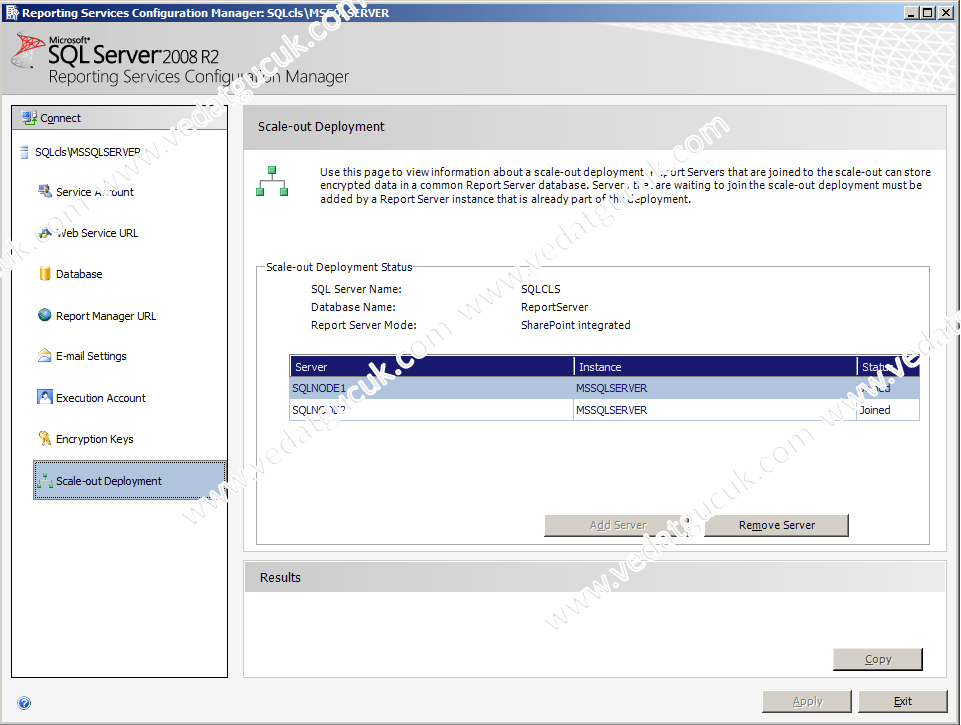The width and height of the screenshot is (961, 725).
Task: Click the title bar application icon
Action: [x=12, y=12]
